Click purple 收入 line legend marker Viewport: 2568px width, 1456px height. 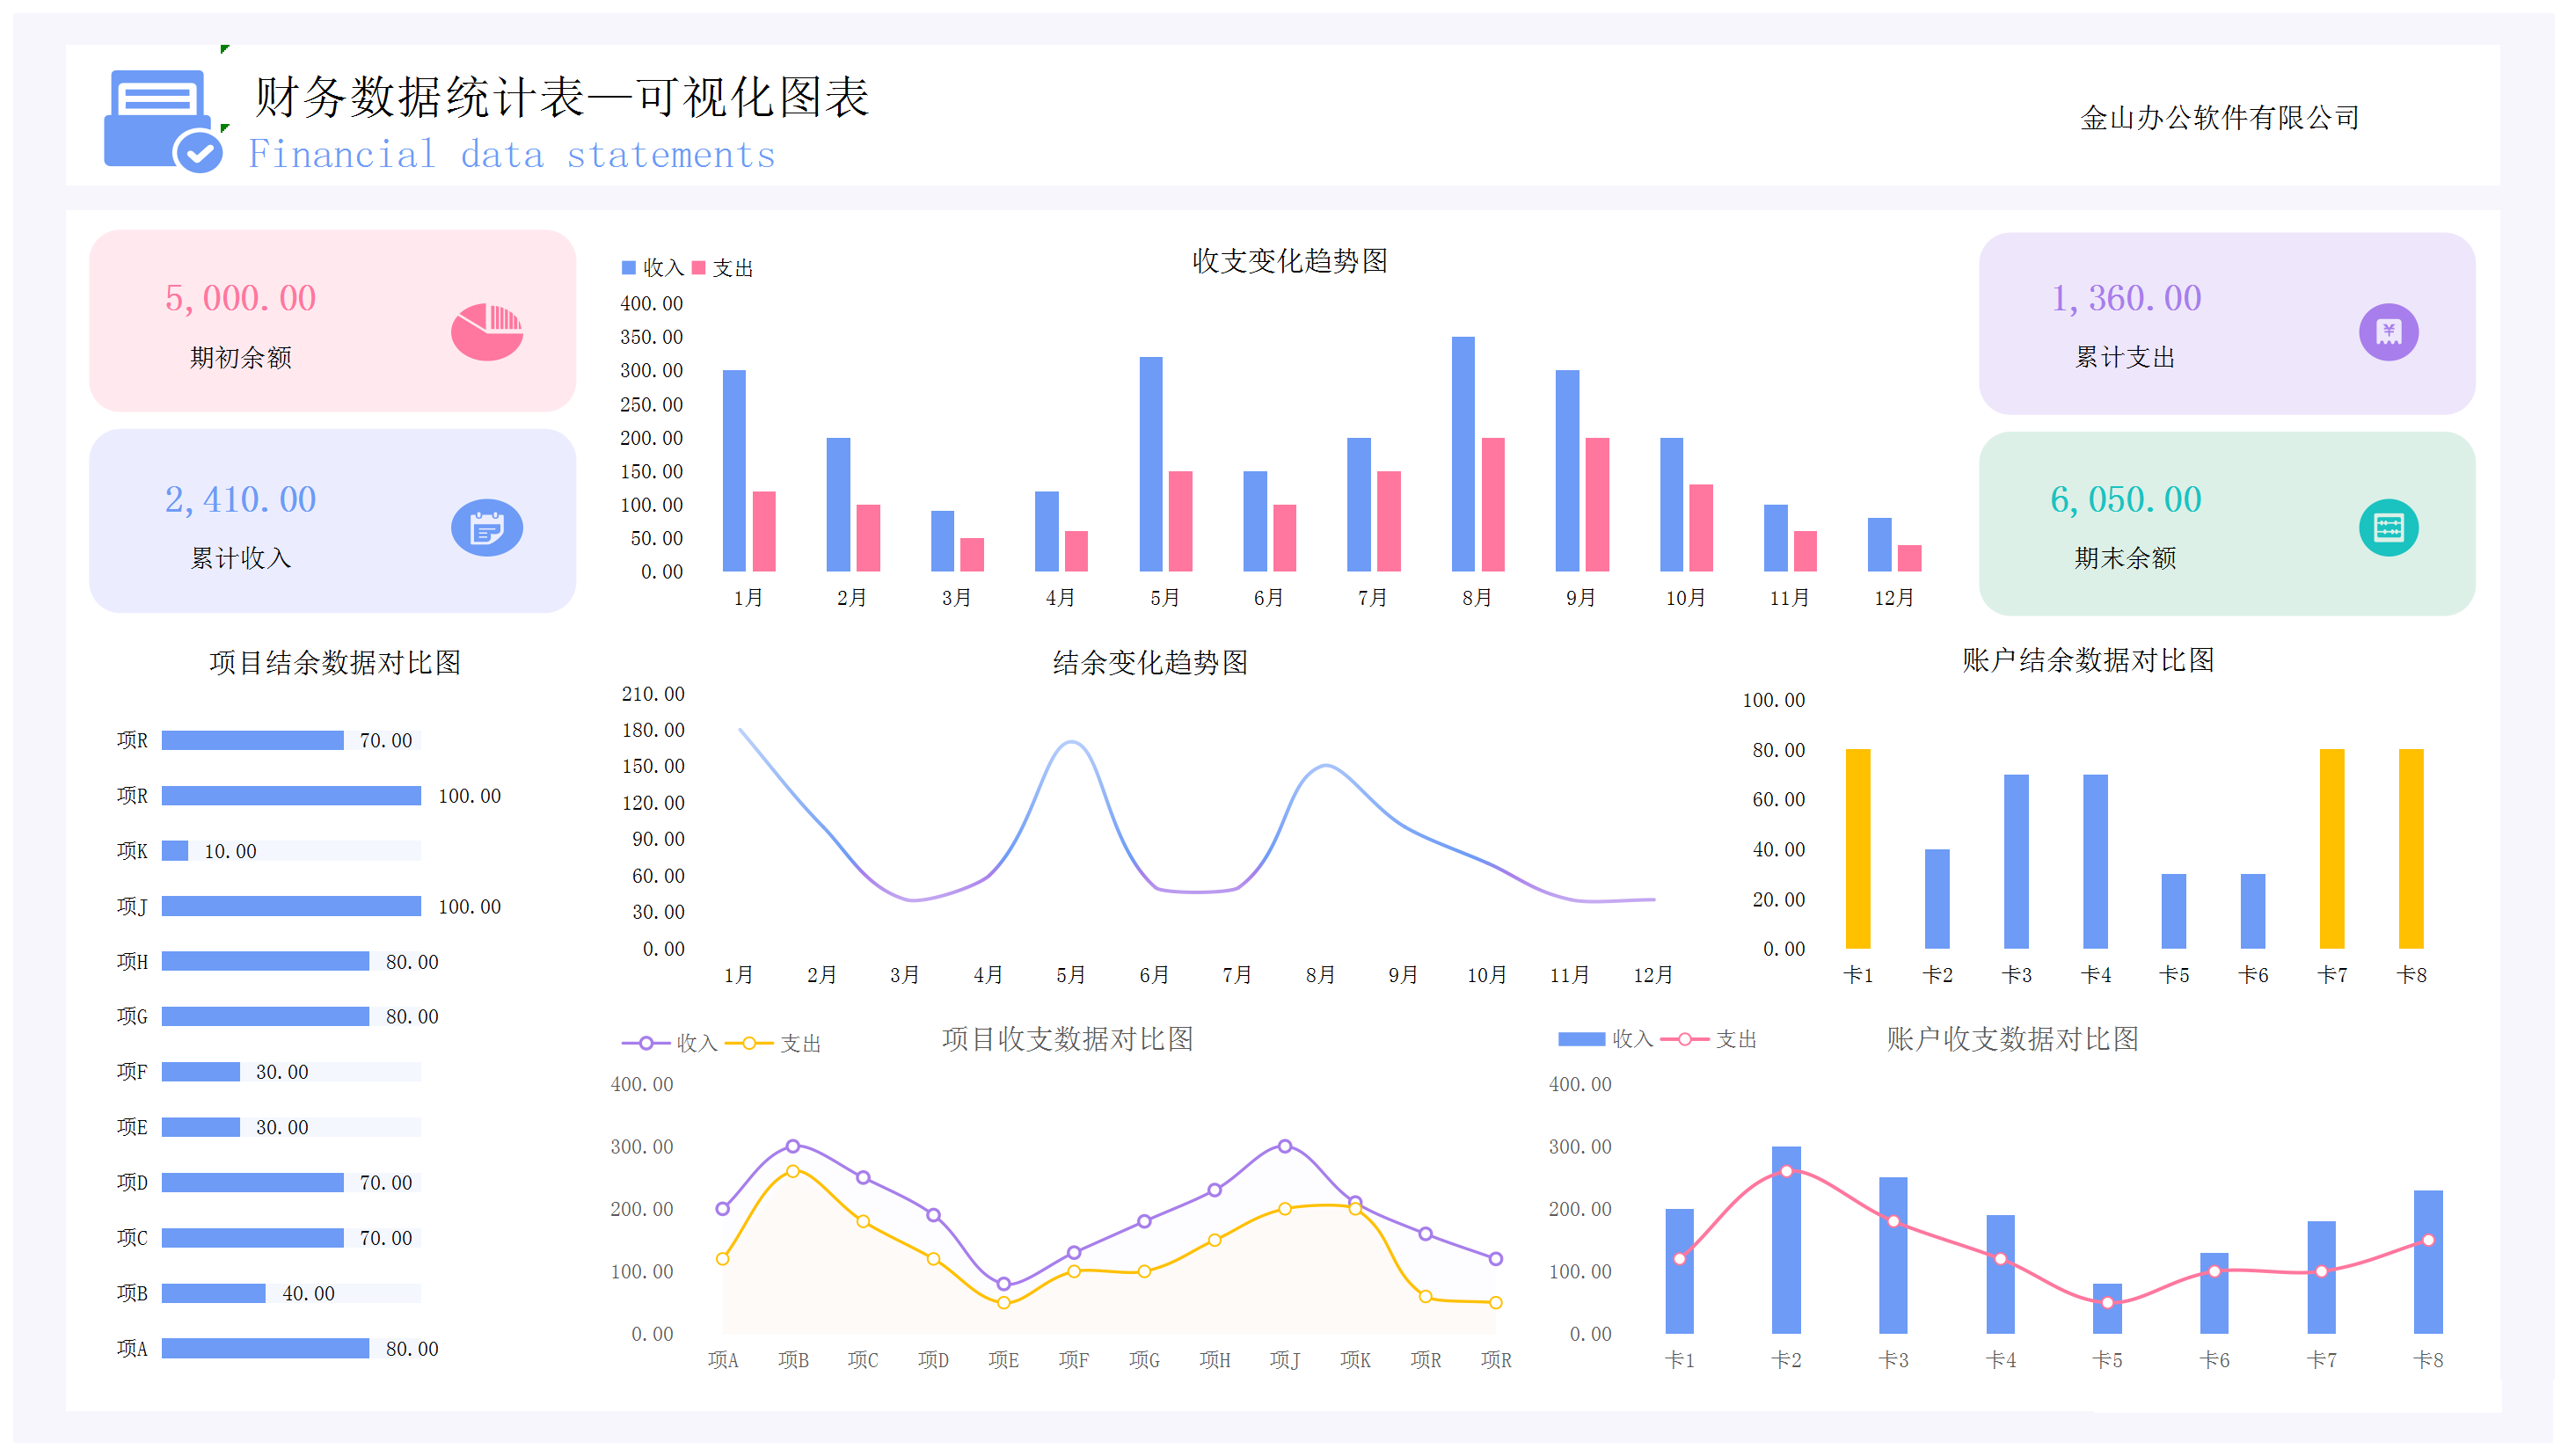646,1043
